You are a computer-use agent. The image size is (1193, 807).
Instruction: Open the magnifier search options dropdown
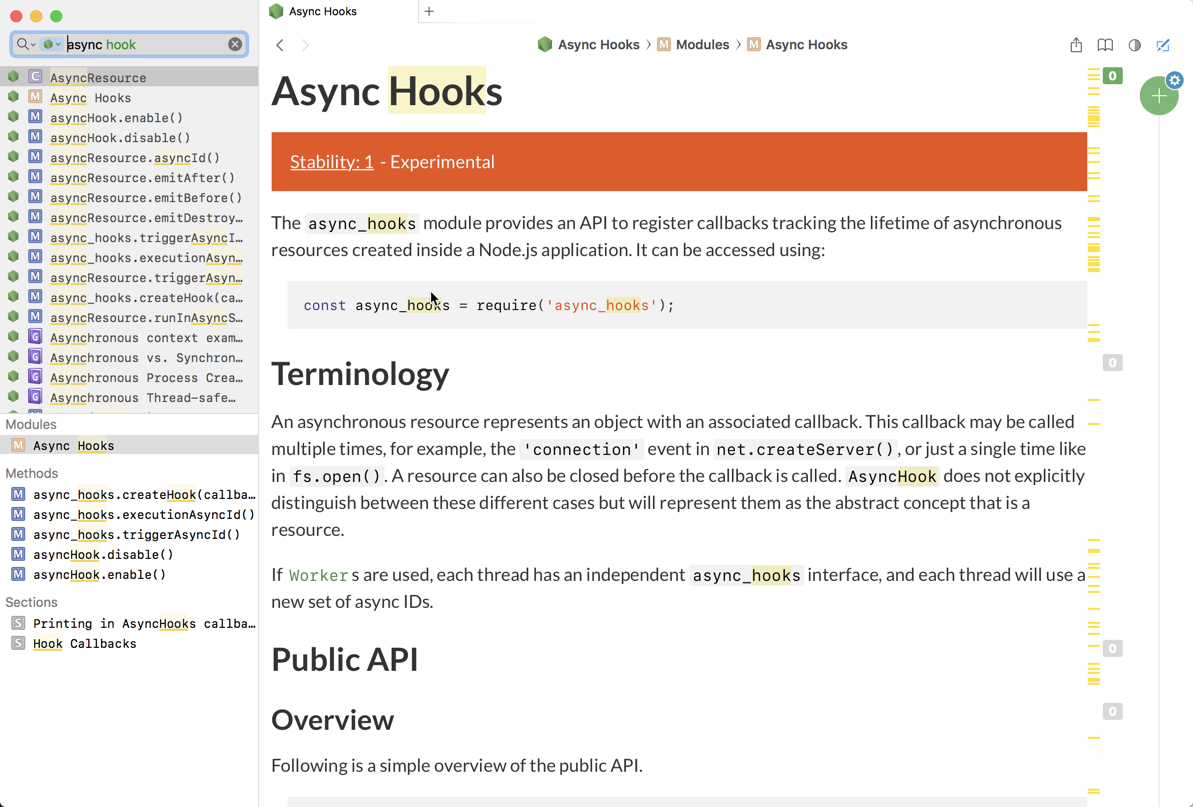tap(26, 44)
